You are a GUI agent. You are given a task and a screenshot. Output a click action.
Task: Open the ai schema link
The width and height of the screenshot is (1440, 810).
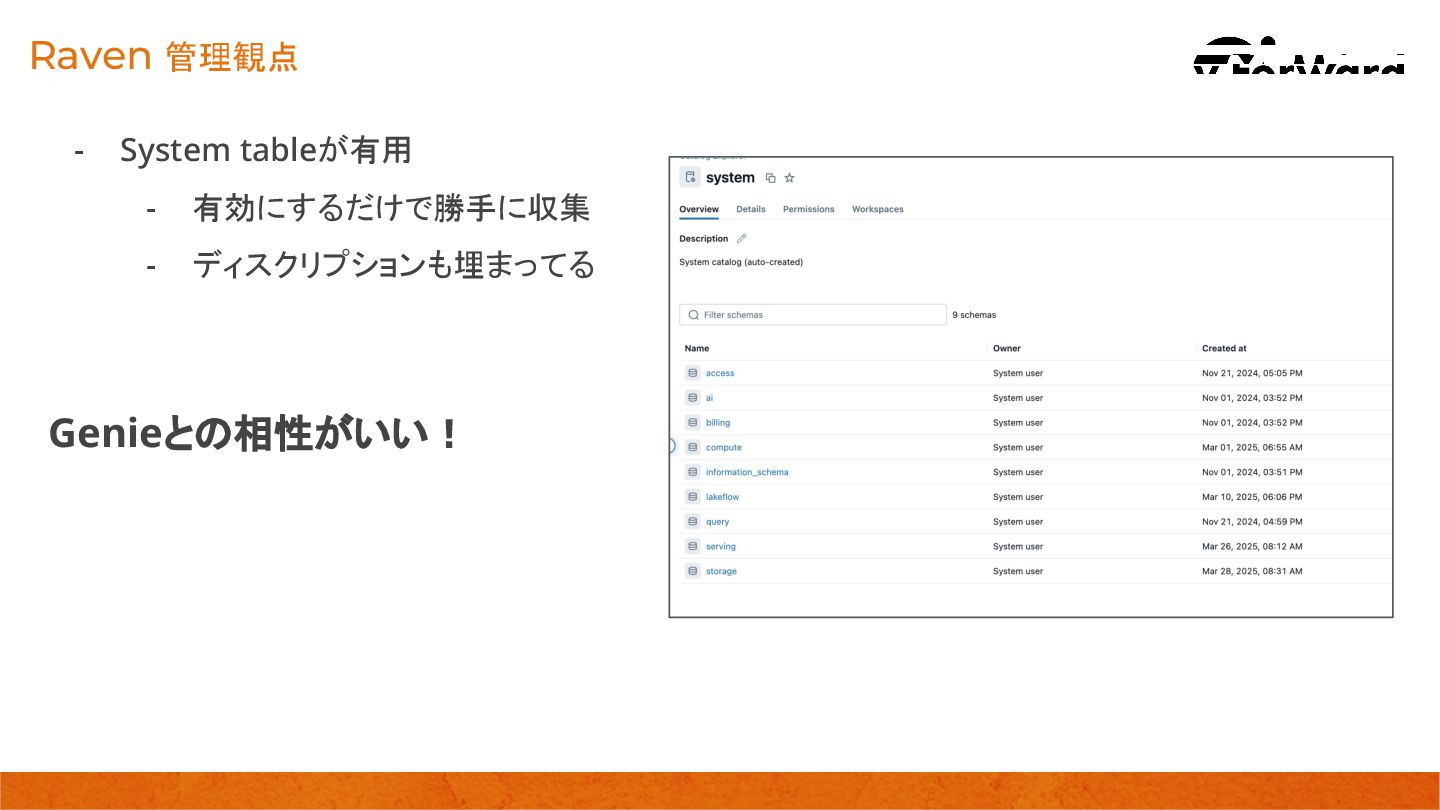pyautogui.click(x=709, y=398)
